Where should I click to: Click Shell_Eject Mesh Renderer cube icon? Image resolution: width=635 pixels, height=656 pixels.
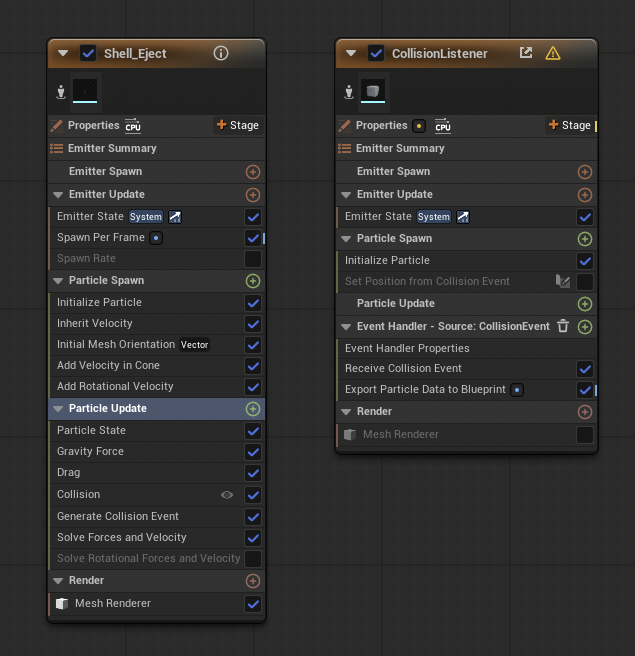tap(62, 604)
